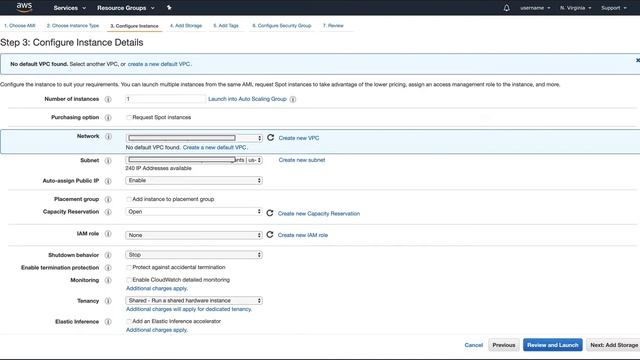The height and width of the screenshot is (360, 640).
Task: Show info icon for IAM role
Action: [108, 233]
